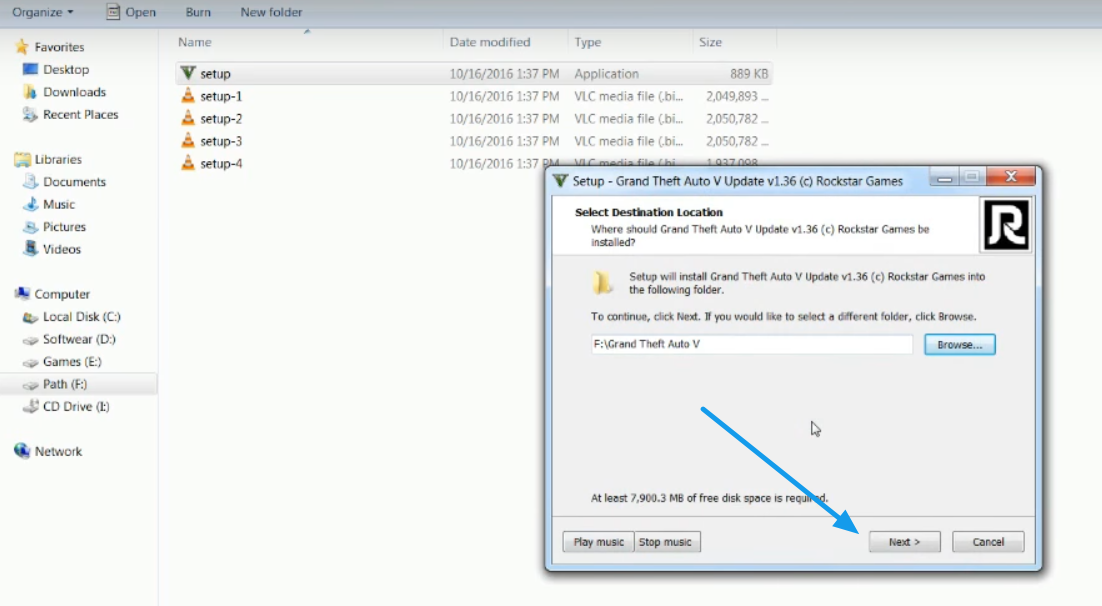Open Desktop in the Favorites list

coord(66,70)
